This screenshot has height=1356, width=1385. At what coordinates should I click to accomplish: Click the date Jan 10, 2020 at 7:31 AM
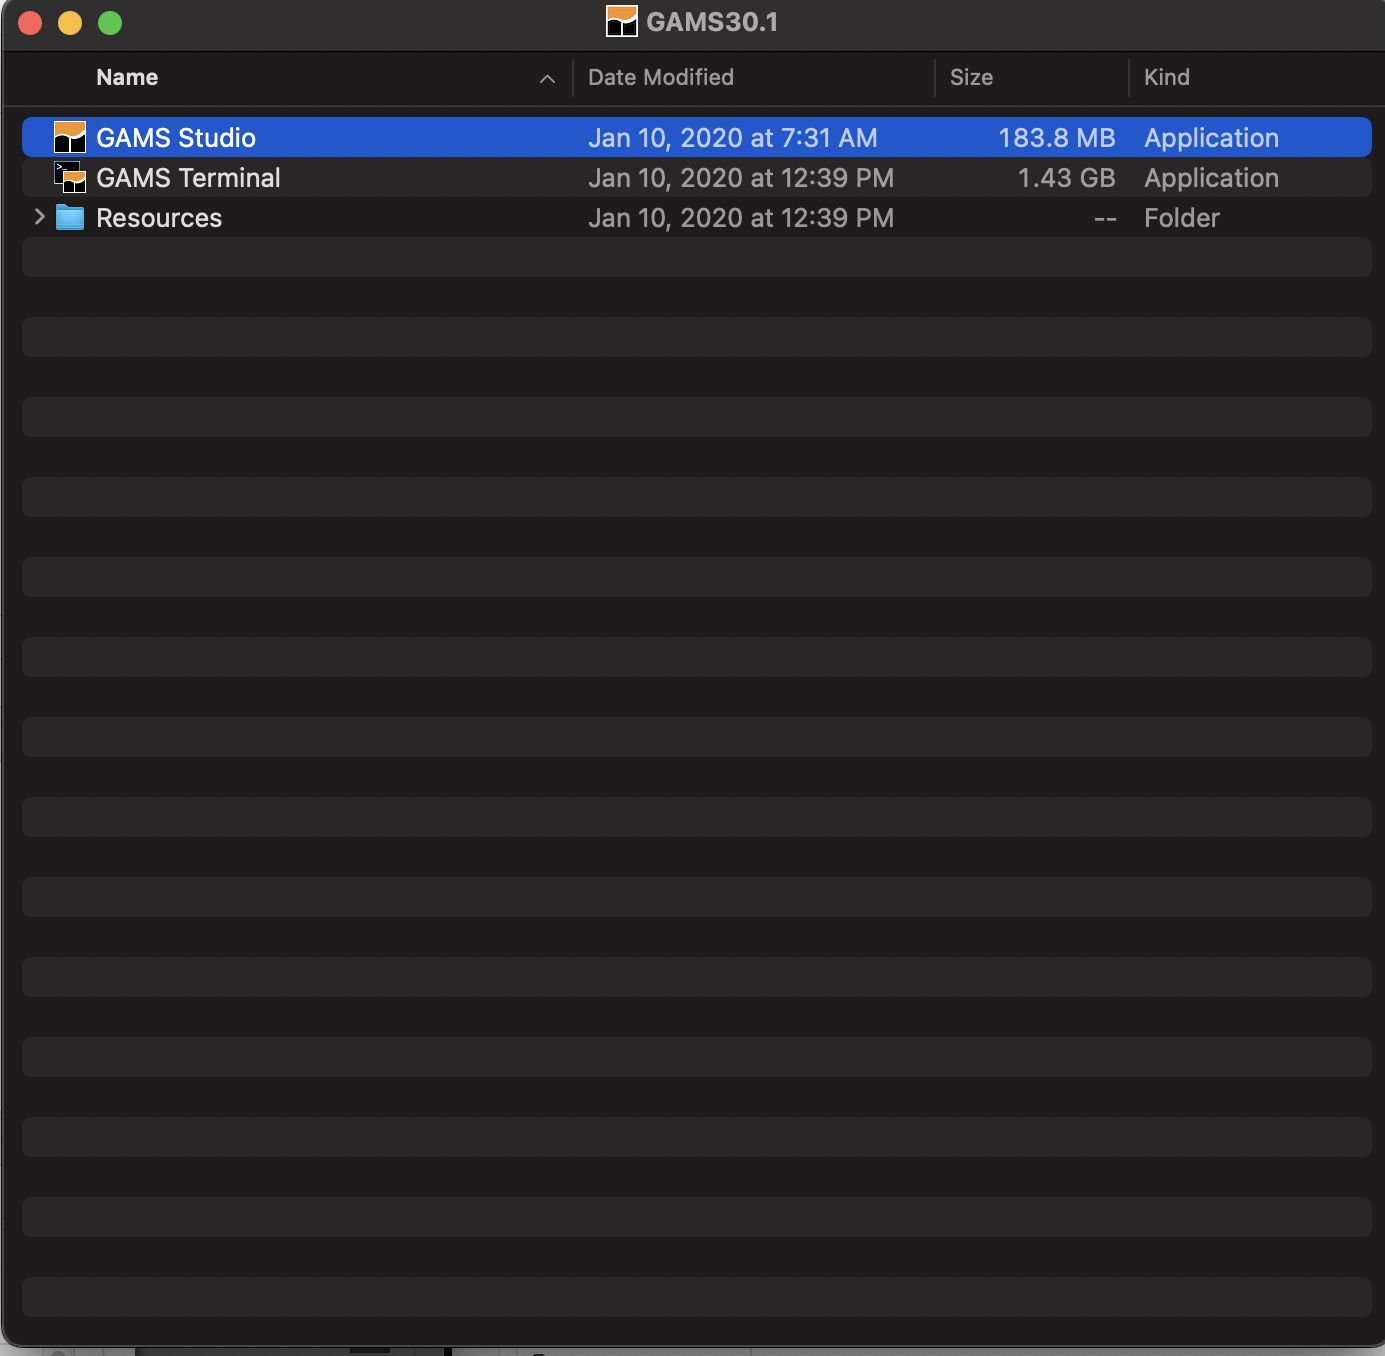click(x=733, y=137)
